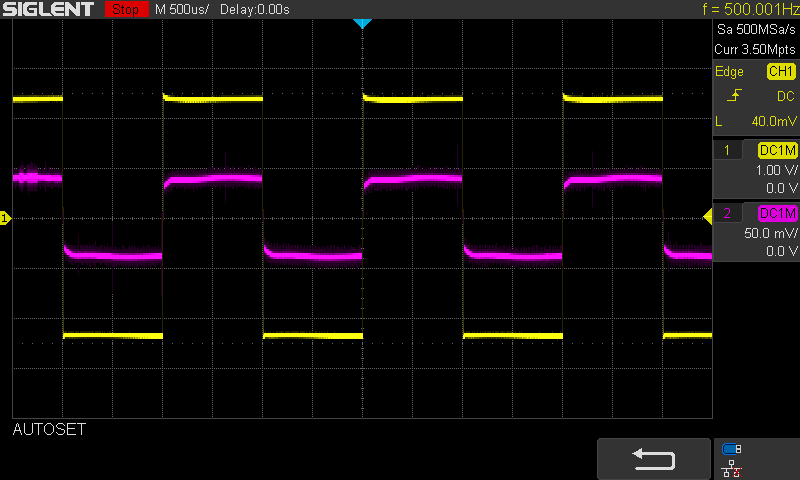Viewport: 800px width, 480px height.
Task: Click the Sa 500MSa/s sample rate text
Action: tap(756, 29)
